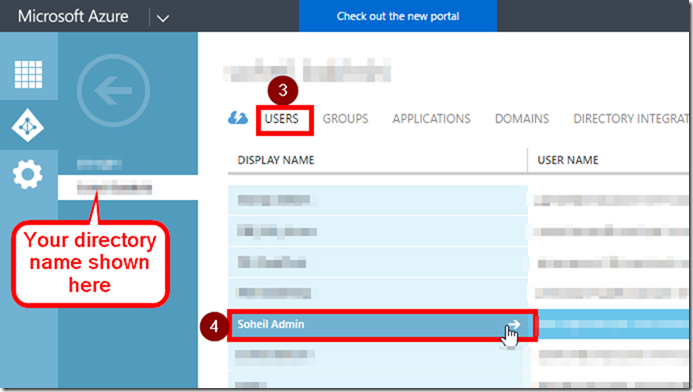Open the all items grid icon
Screen dimensions: 693x392
tap(28, 74)
